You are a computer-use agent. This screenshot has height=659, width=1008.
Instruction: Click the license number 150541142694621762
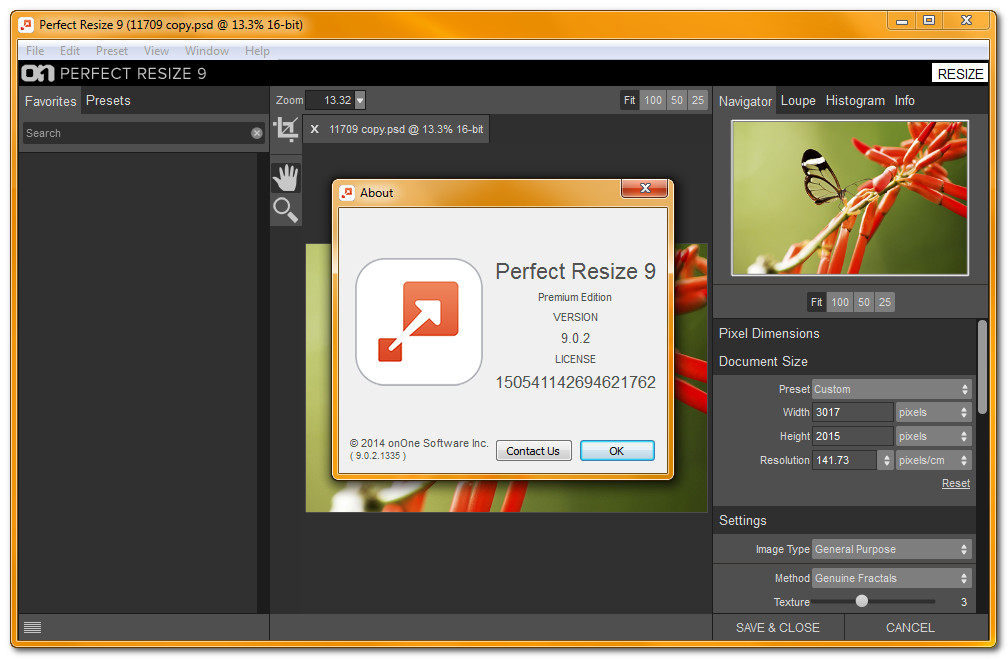coord(575,382)
